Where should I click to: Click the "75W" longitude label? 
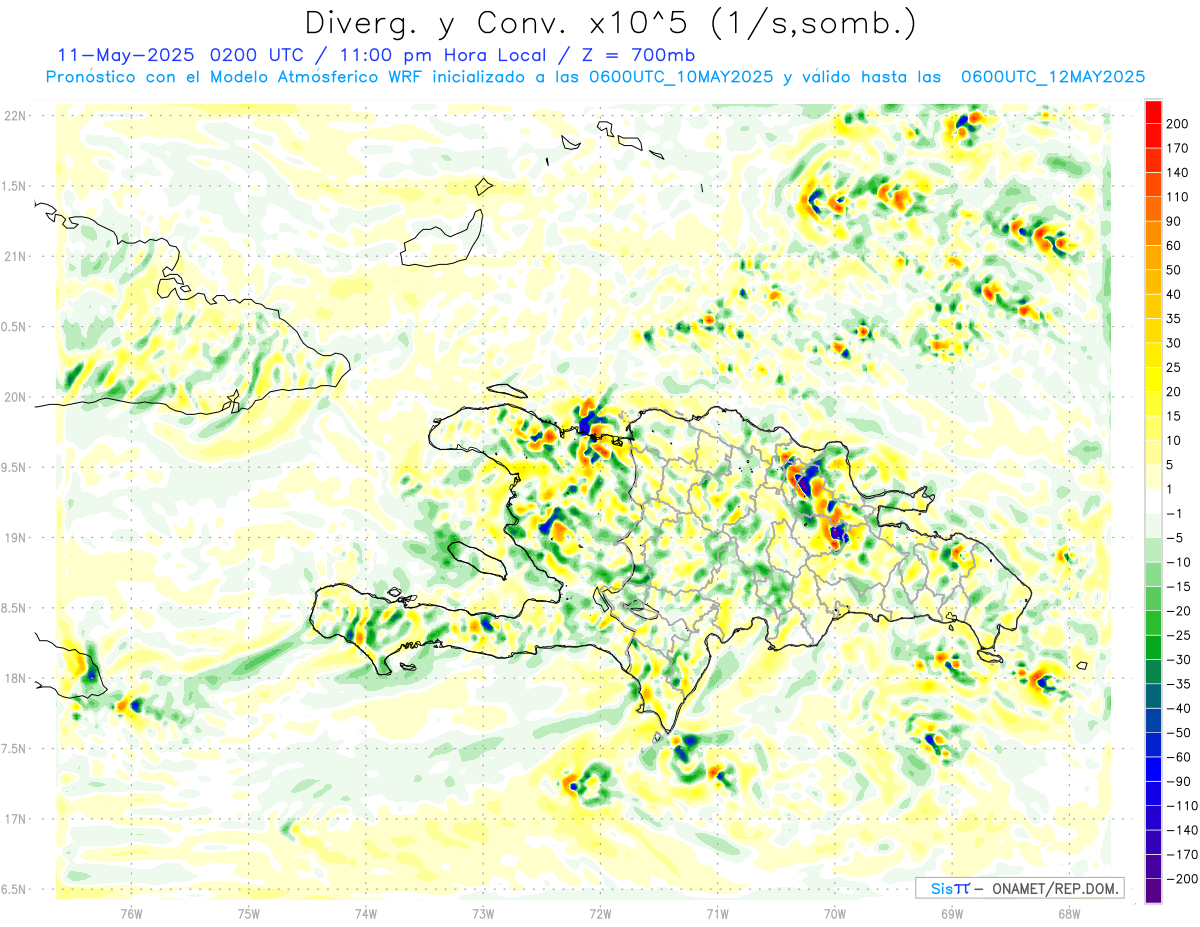(248, 913)
